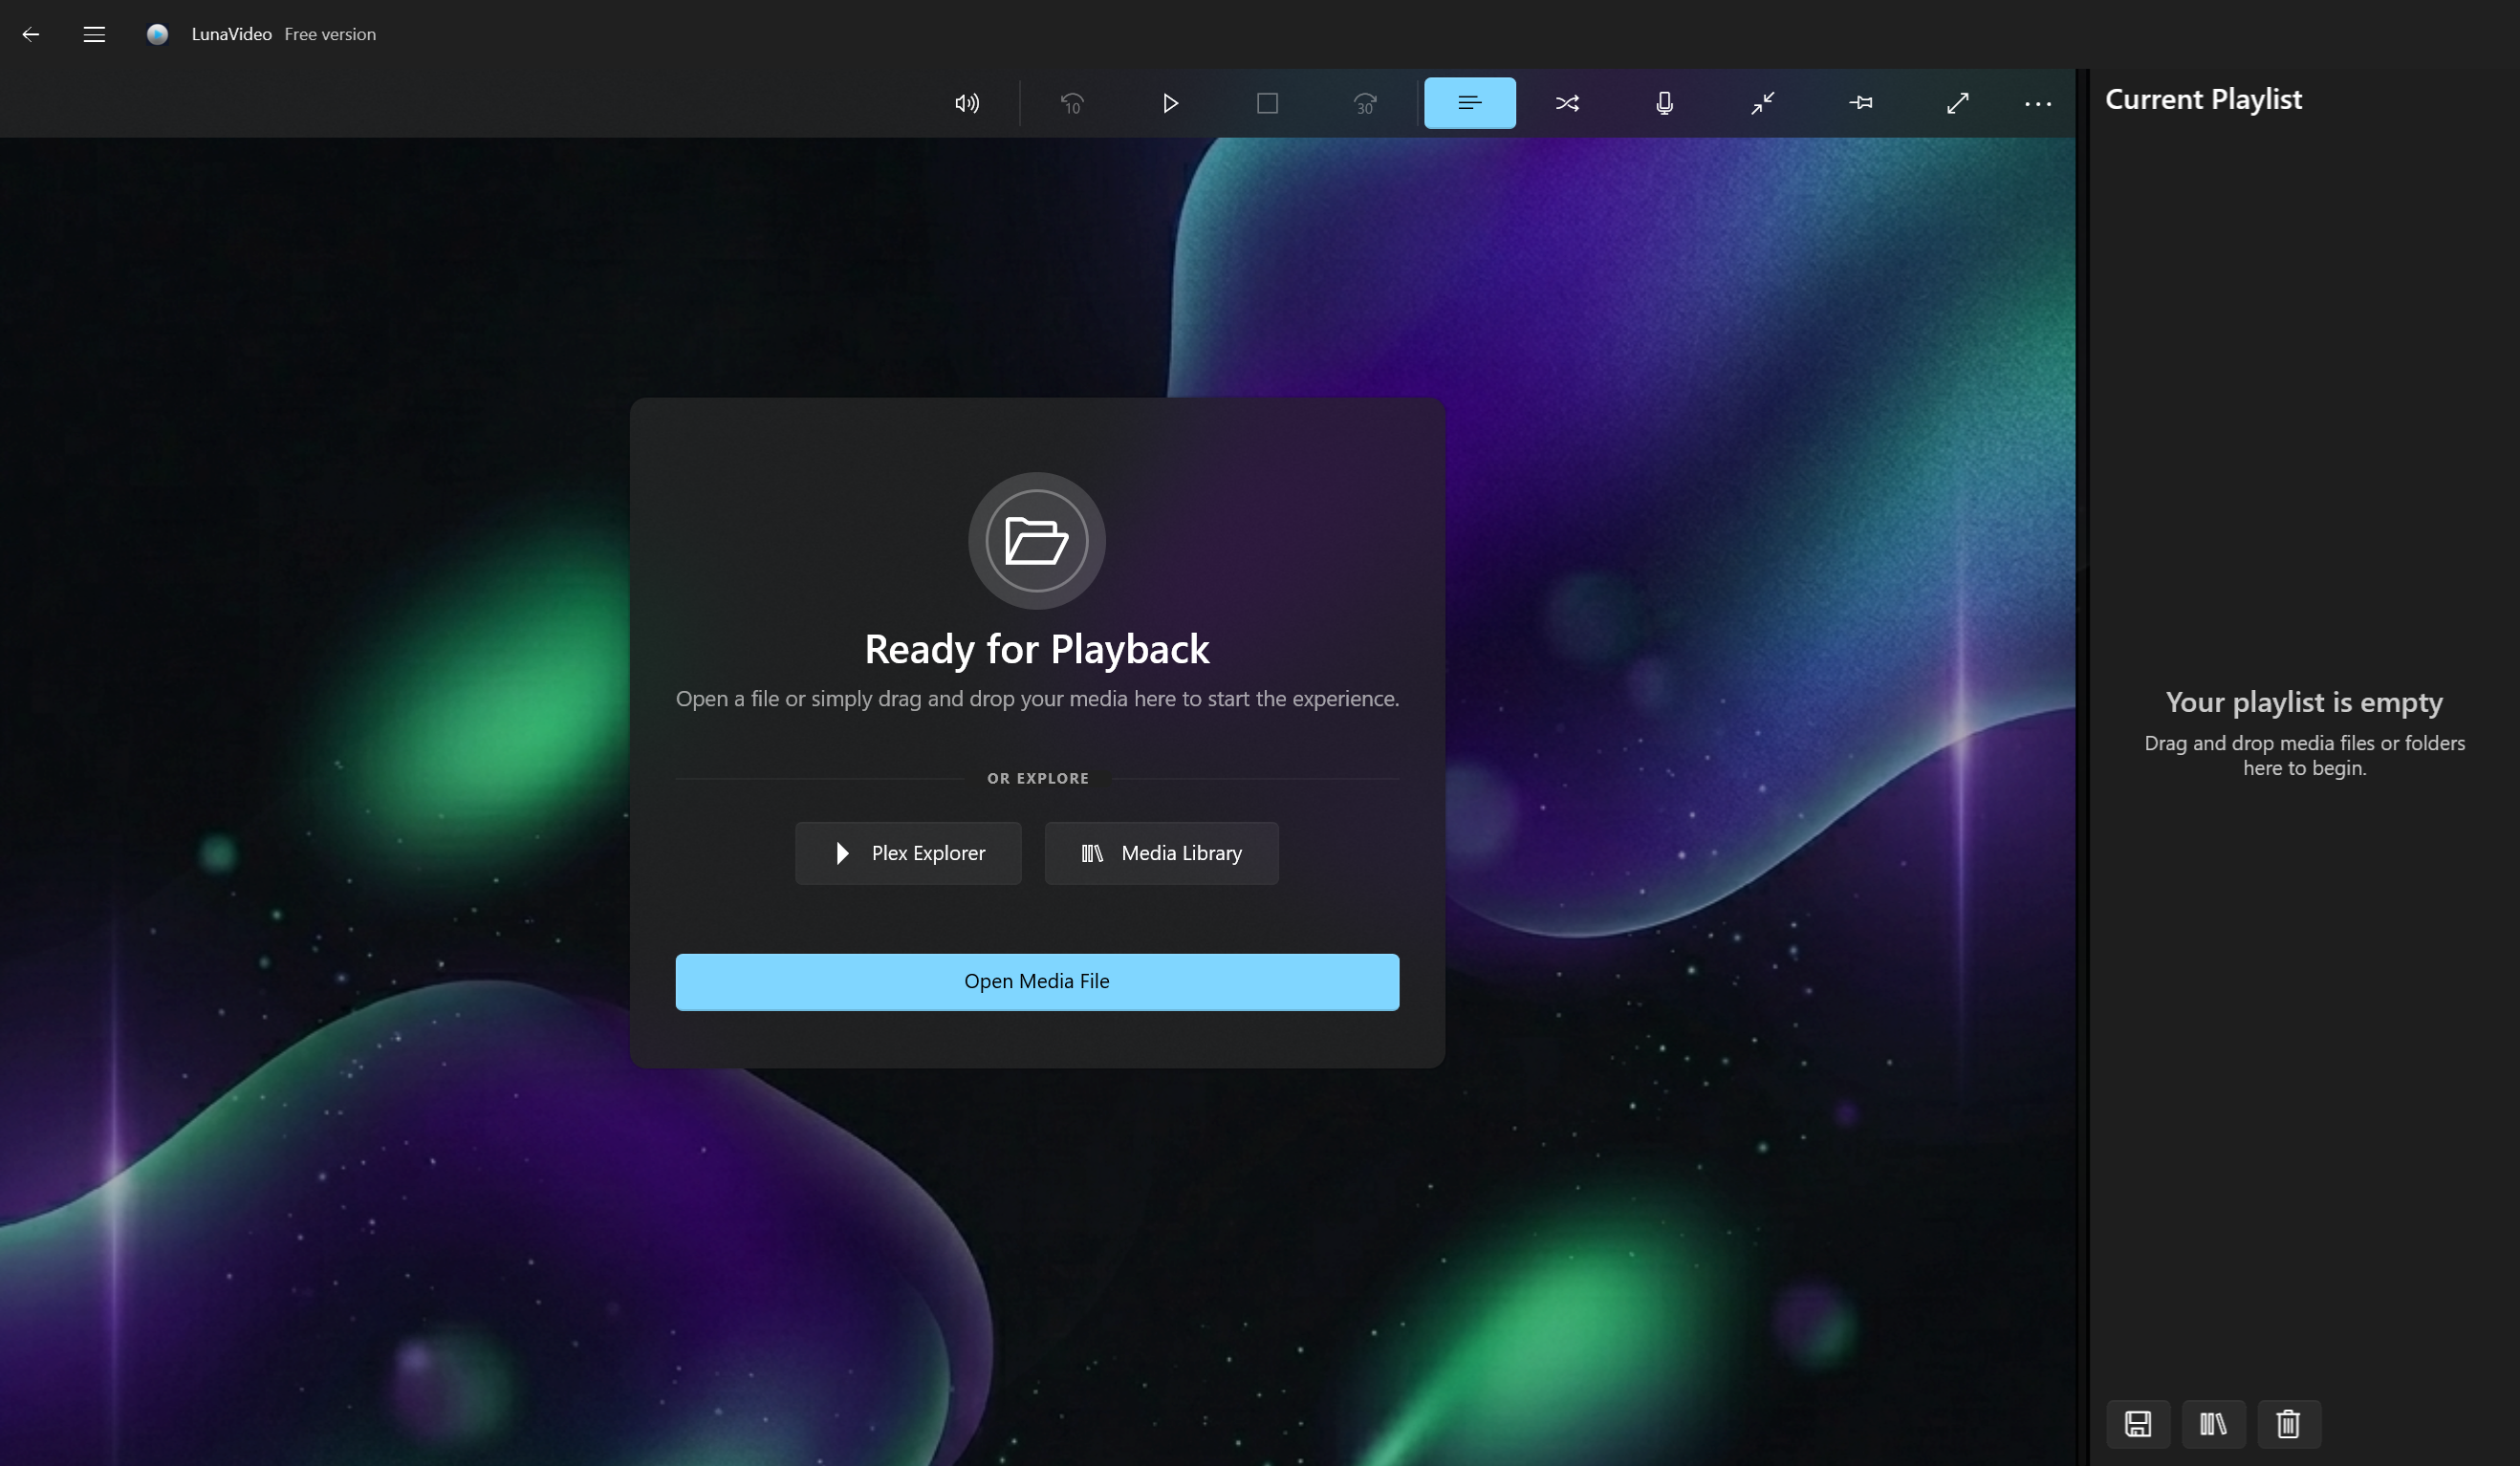Screen dimensions: 2520x1466
Task: Go back using the back arrow
Action: tap(31, 34)
